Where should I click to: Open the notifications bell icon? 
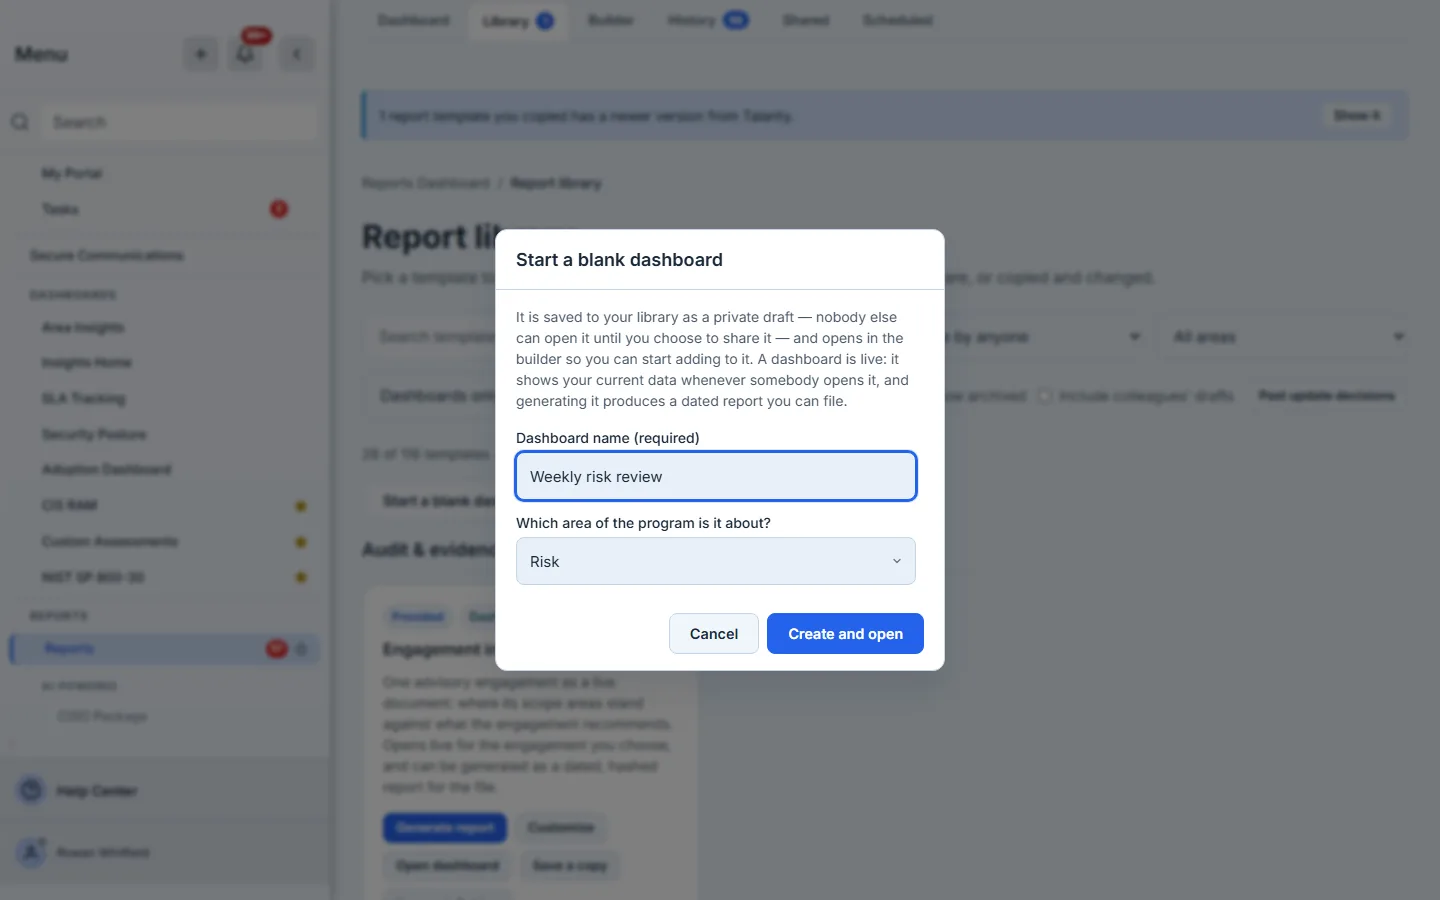tap(246, 55)
